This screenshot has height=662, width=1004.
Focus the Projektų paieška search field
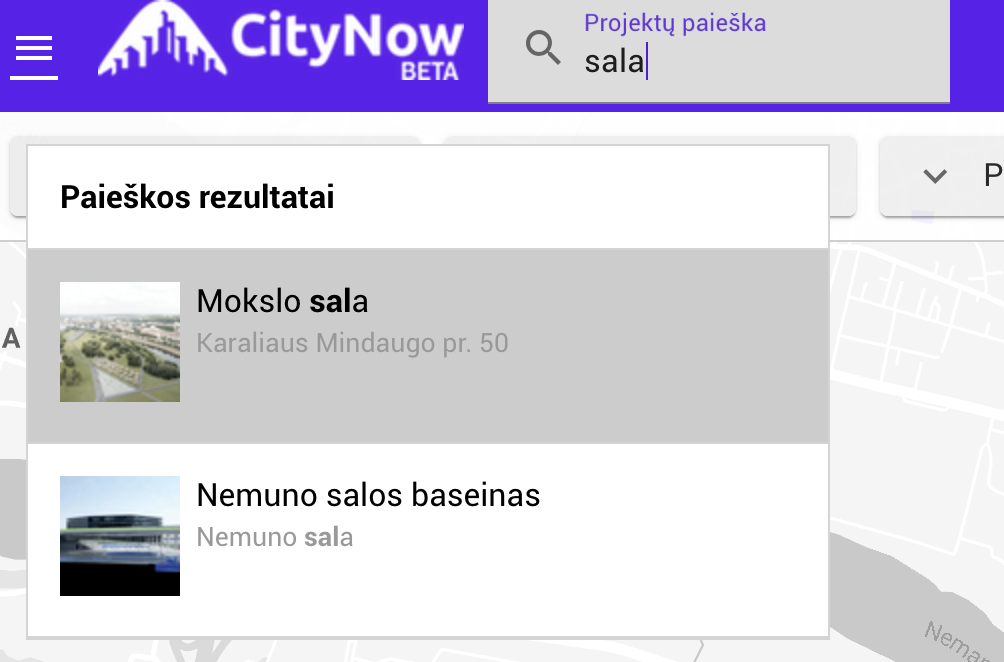[718, 51]
